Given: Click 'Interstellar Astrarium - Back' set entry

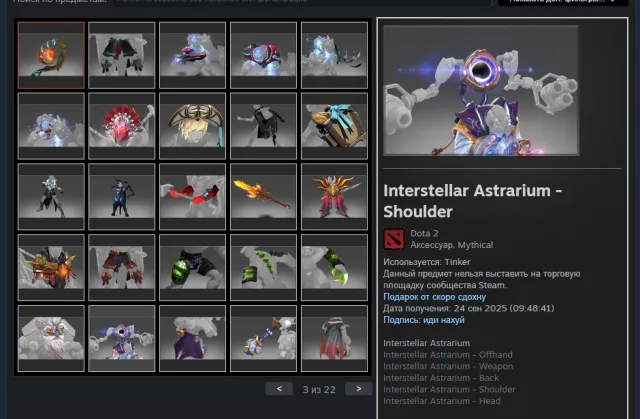Looking at the screenshot, I should coord(441,378).
